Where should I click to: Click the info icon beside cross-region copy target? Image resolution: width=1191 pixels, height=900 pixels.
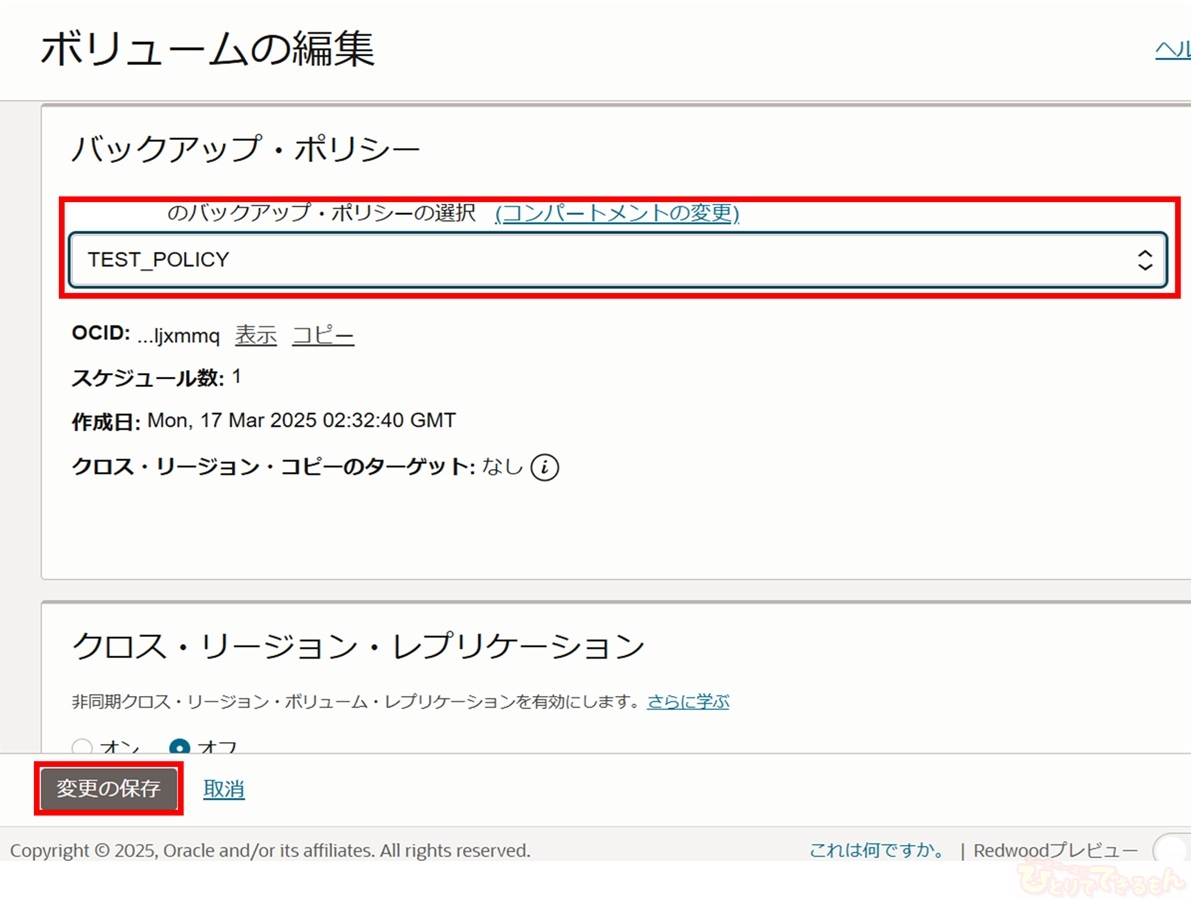point(545,467)
